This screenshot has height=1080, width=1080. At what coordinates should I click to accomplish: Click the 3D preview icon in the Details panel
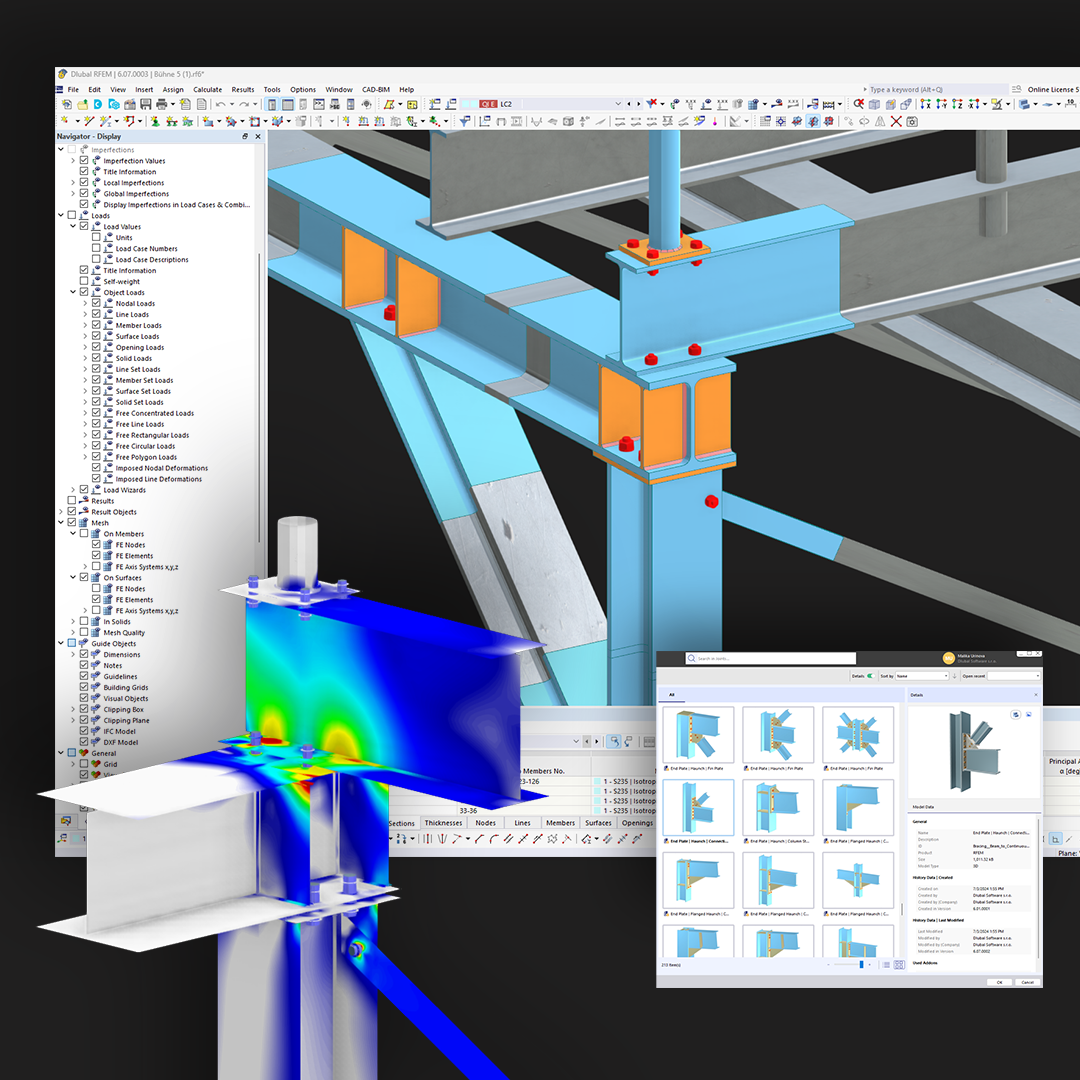click(1015, 715)
